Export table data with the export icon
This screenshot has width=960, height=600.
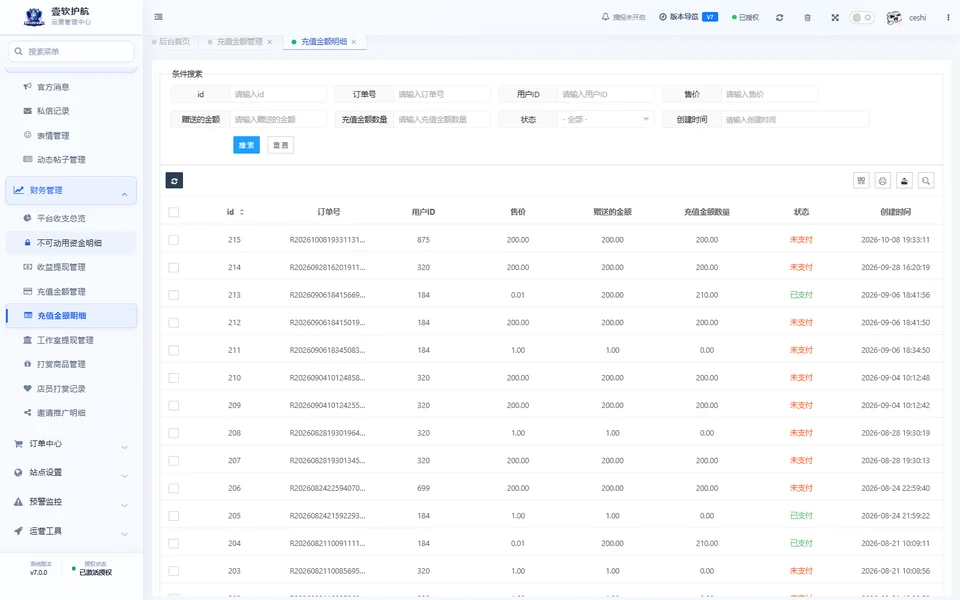[904, 181]
